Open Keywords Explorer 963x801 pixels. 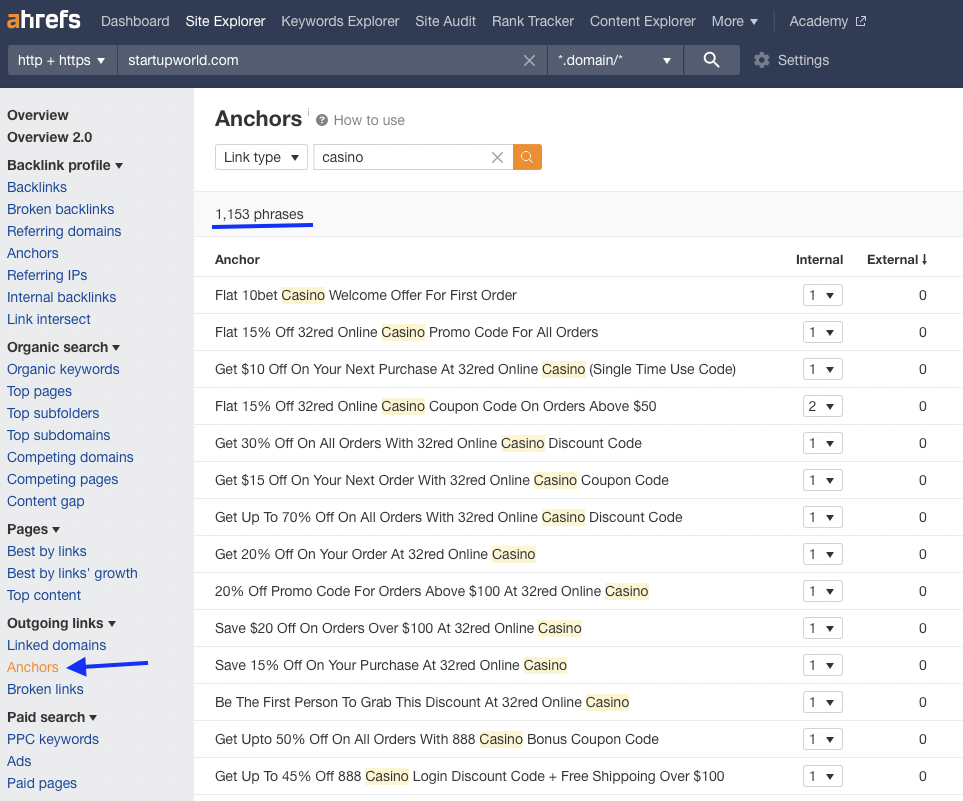340,21
